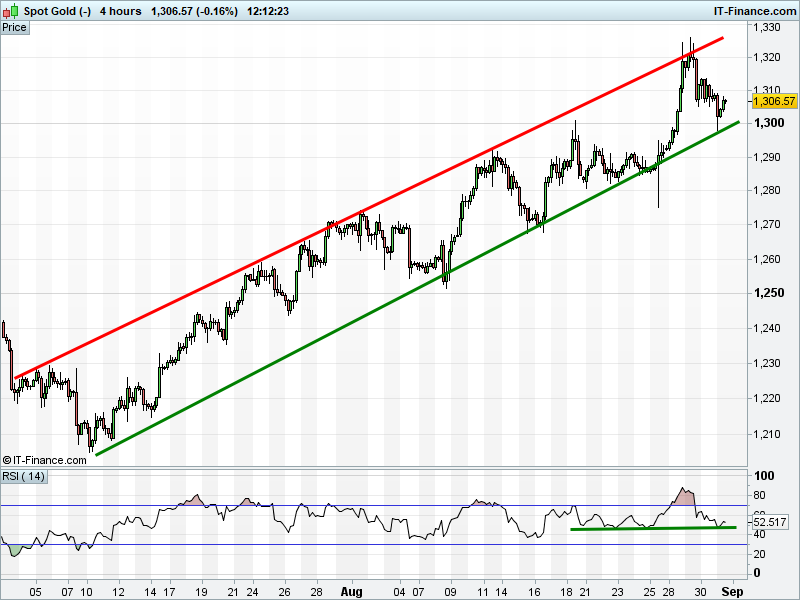
Task: Select the green lower channel trendline
Action: point(417,288)
